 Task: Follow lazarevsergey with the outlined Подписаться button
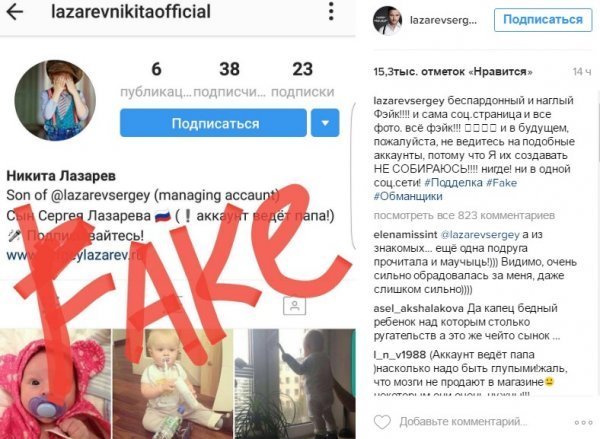(543, 20)
